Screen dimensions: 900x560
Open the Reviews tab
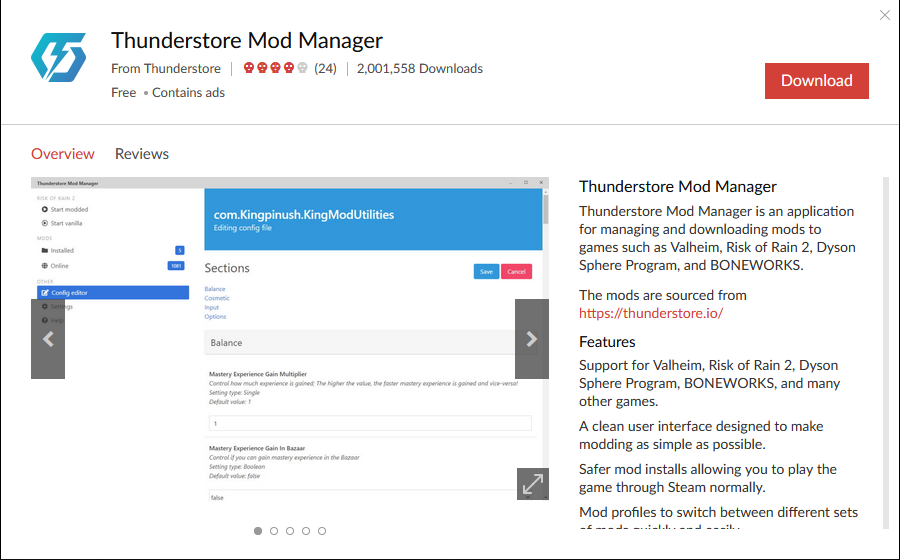[x=142, y=154]
